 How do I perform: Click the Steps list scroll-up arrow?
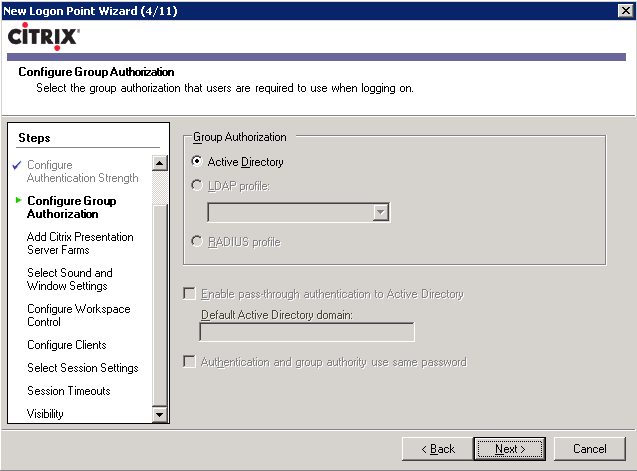tap(160, 163)
